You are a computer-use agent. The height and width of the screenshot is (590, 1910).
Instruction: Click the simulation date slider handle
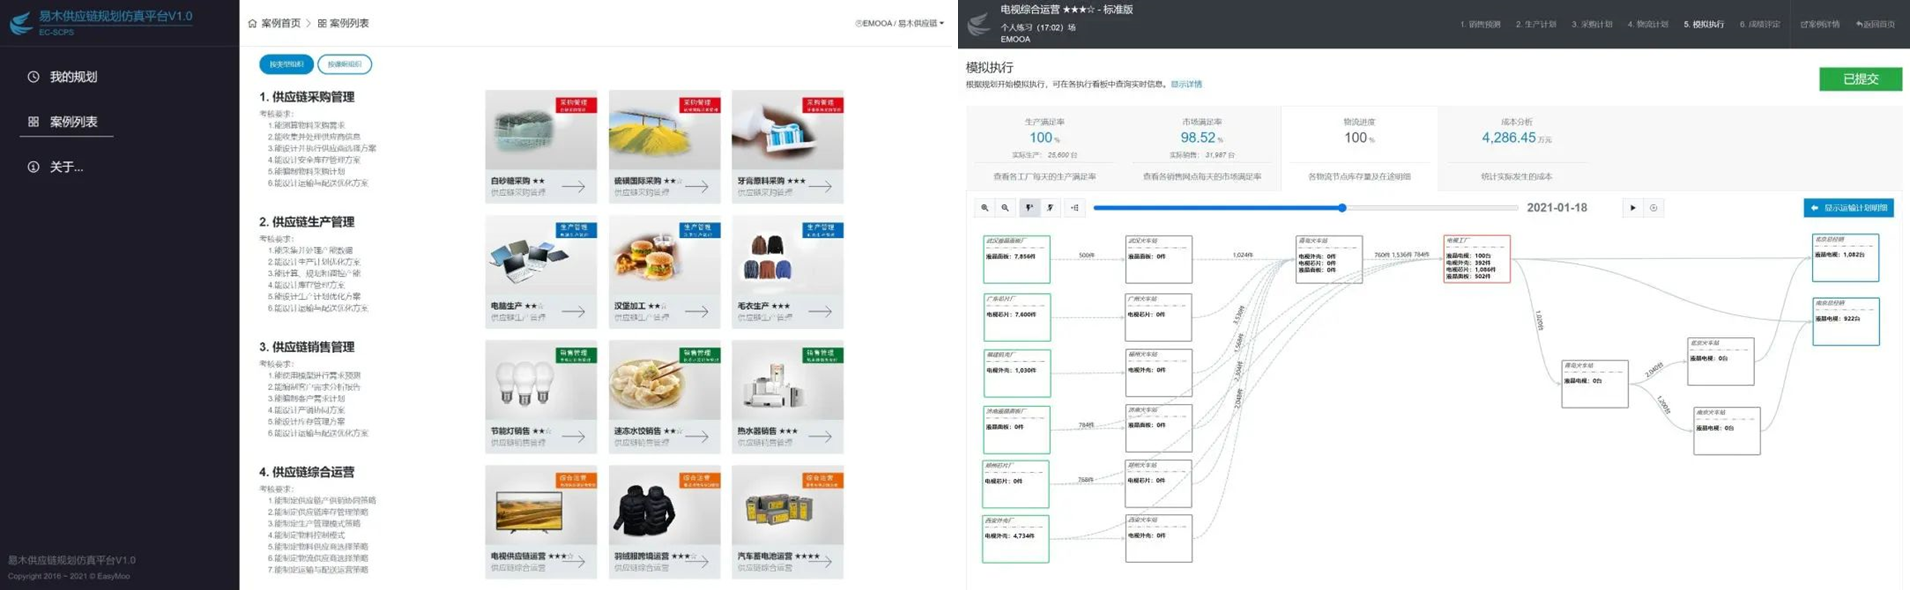pyautogui.click(x=1342, y=208)
